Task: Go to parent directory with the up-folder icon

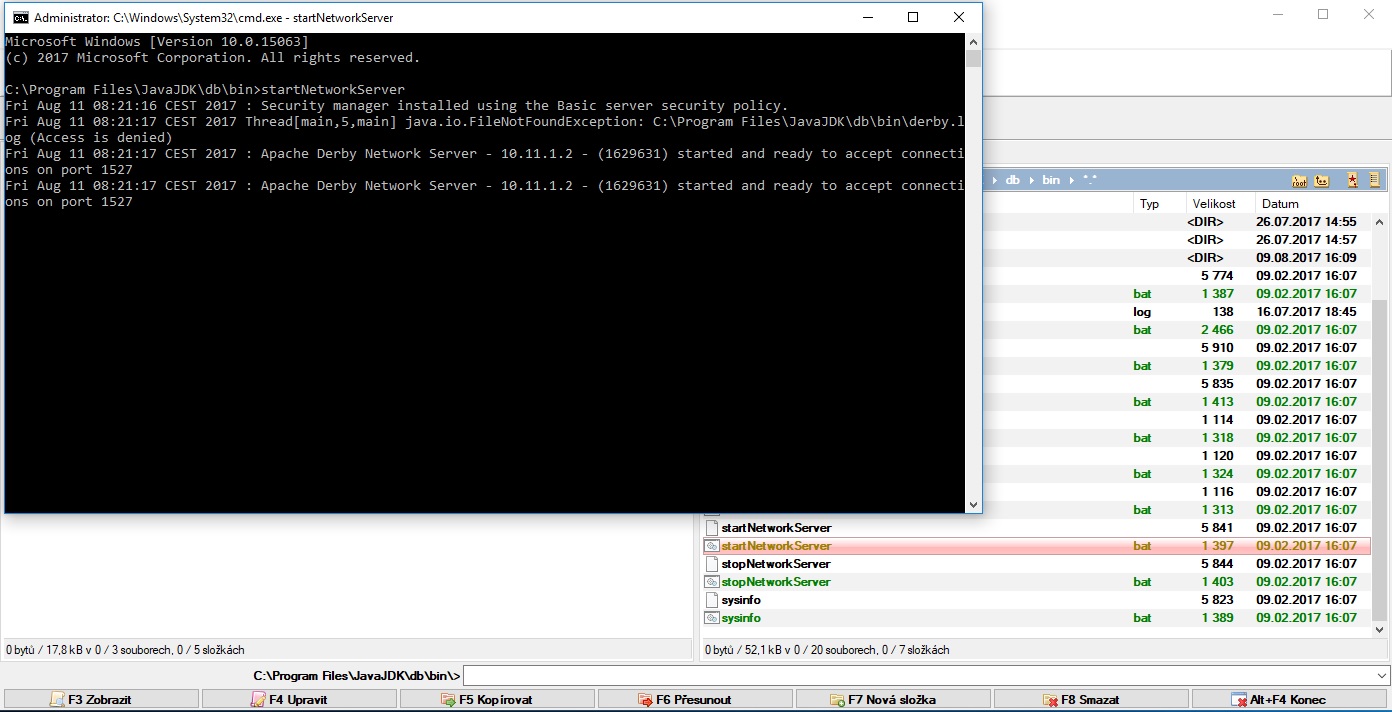Action: 1321,180
